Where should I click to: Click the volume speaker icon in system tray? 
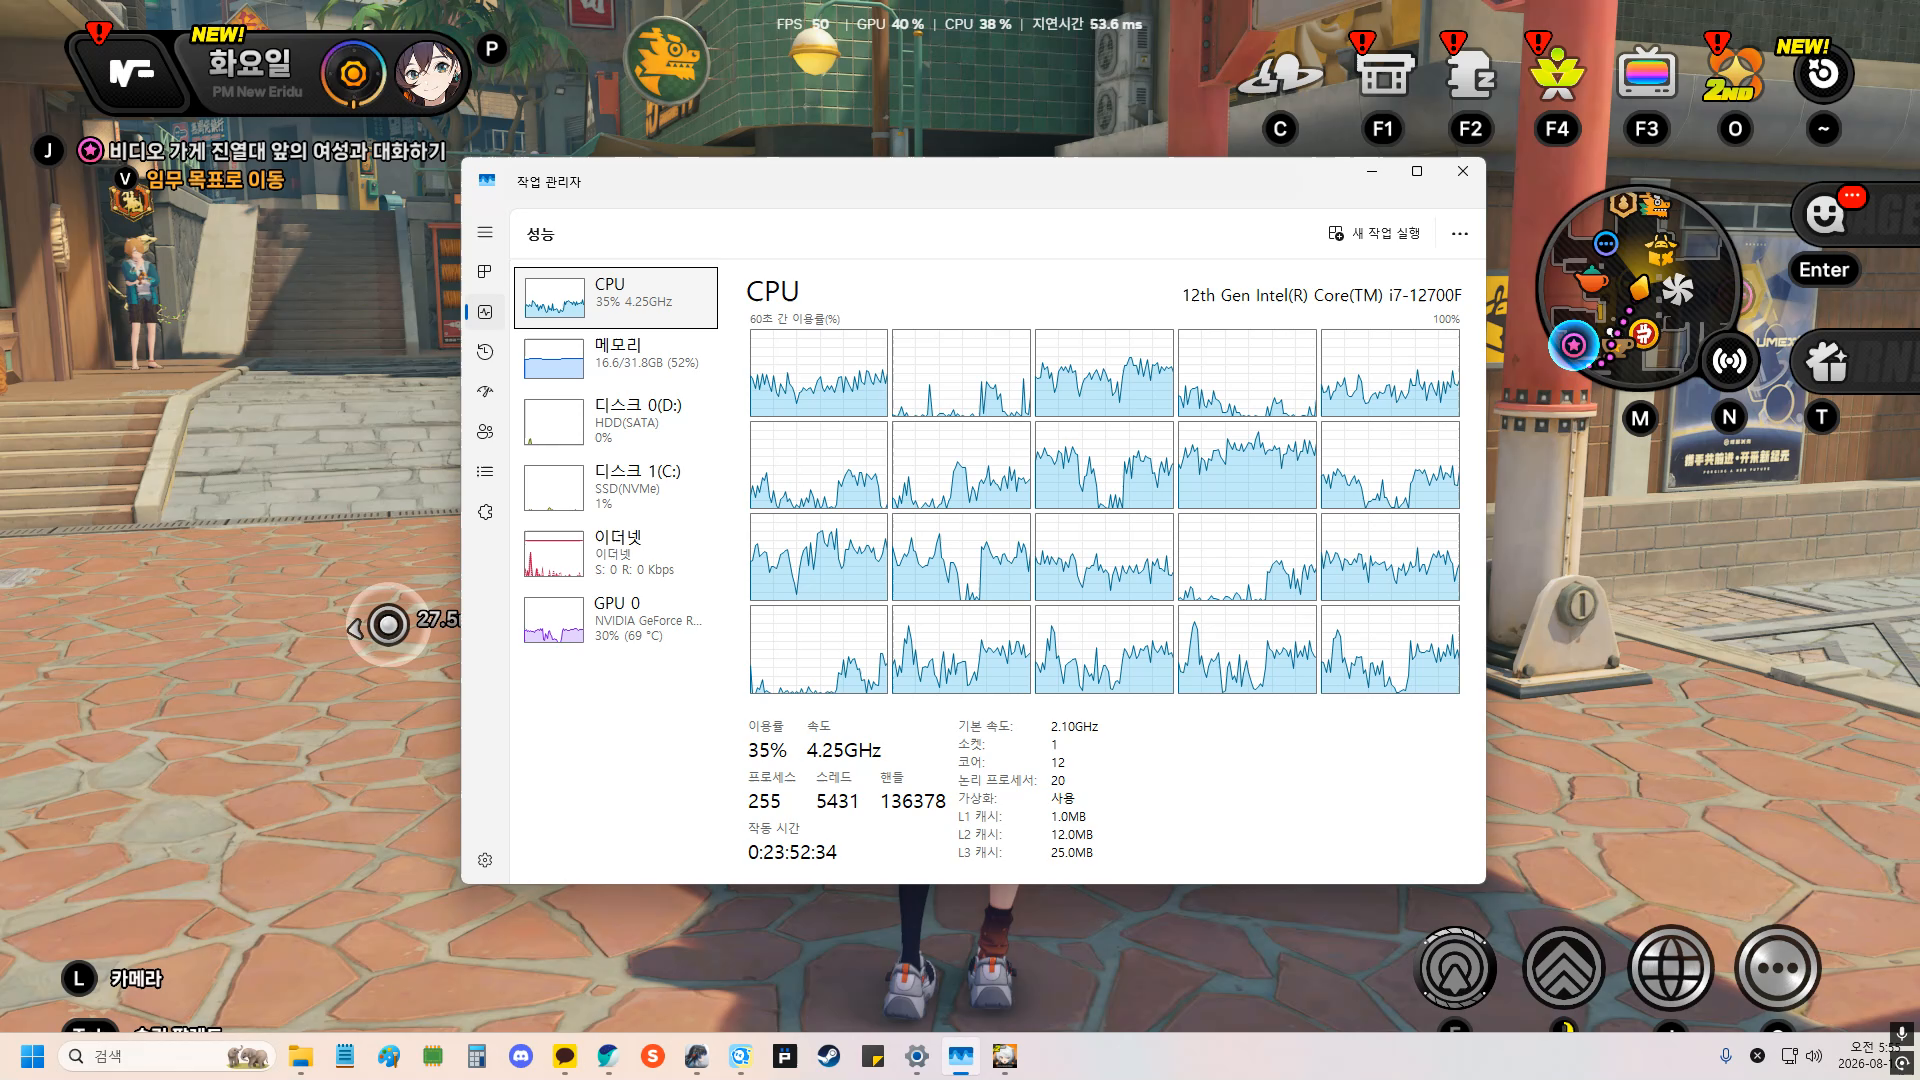point(1814,1056)
